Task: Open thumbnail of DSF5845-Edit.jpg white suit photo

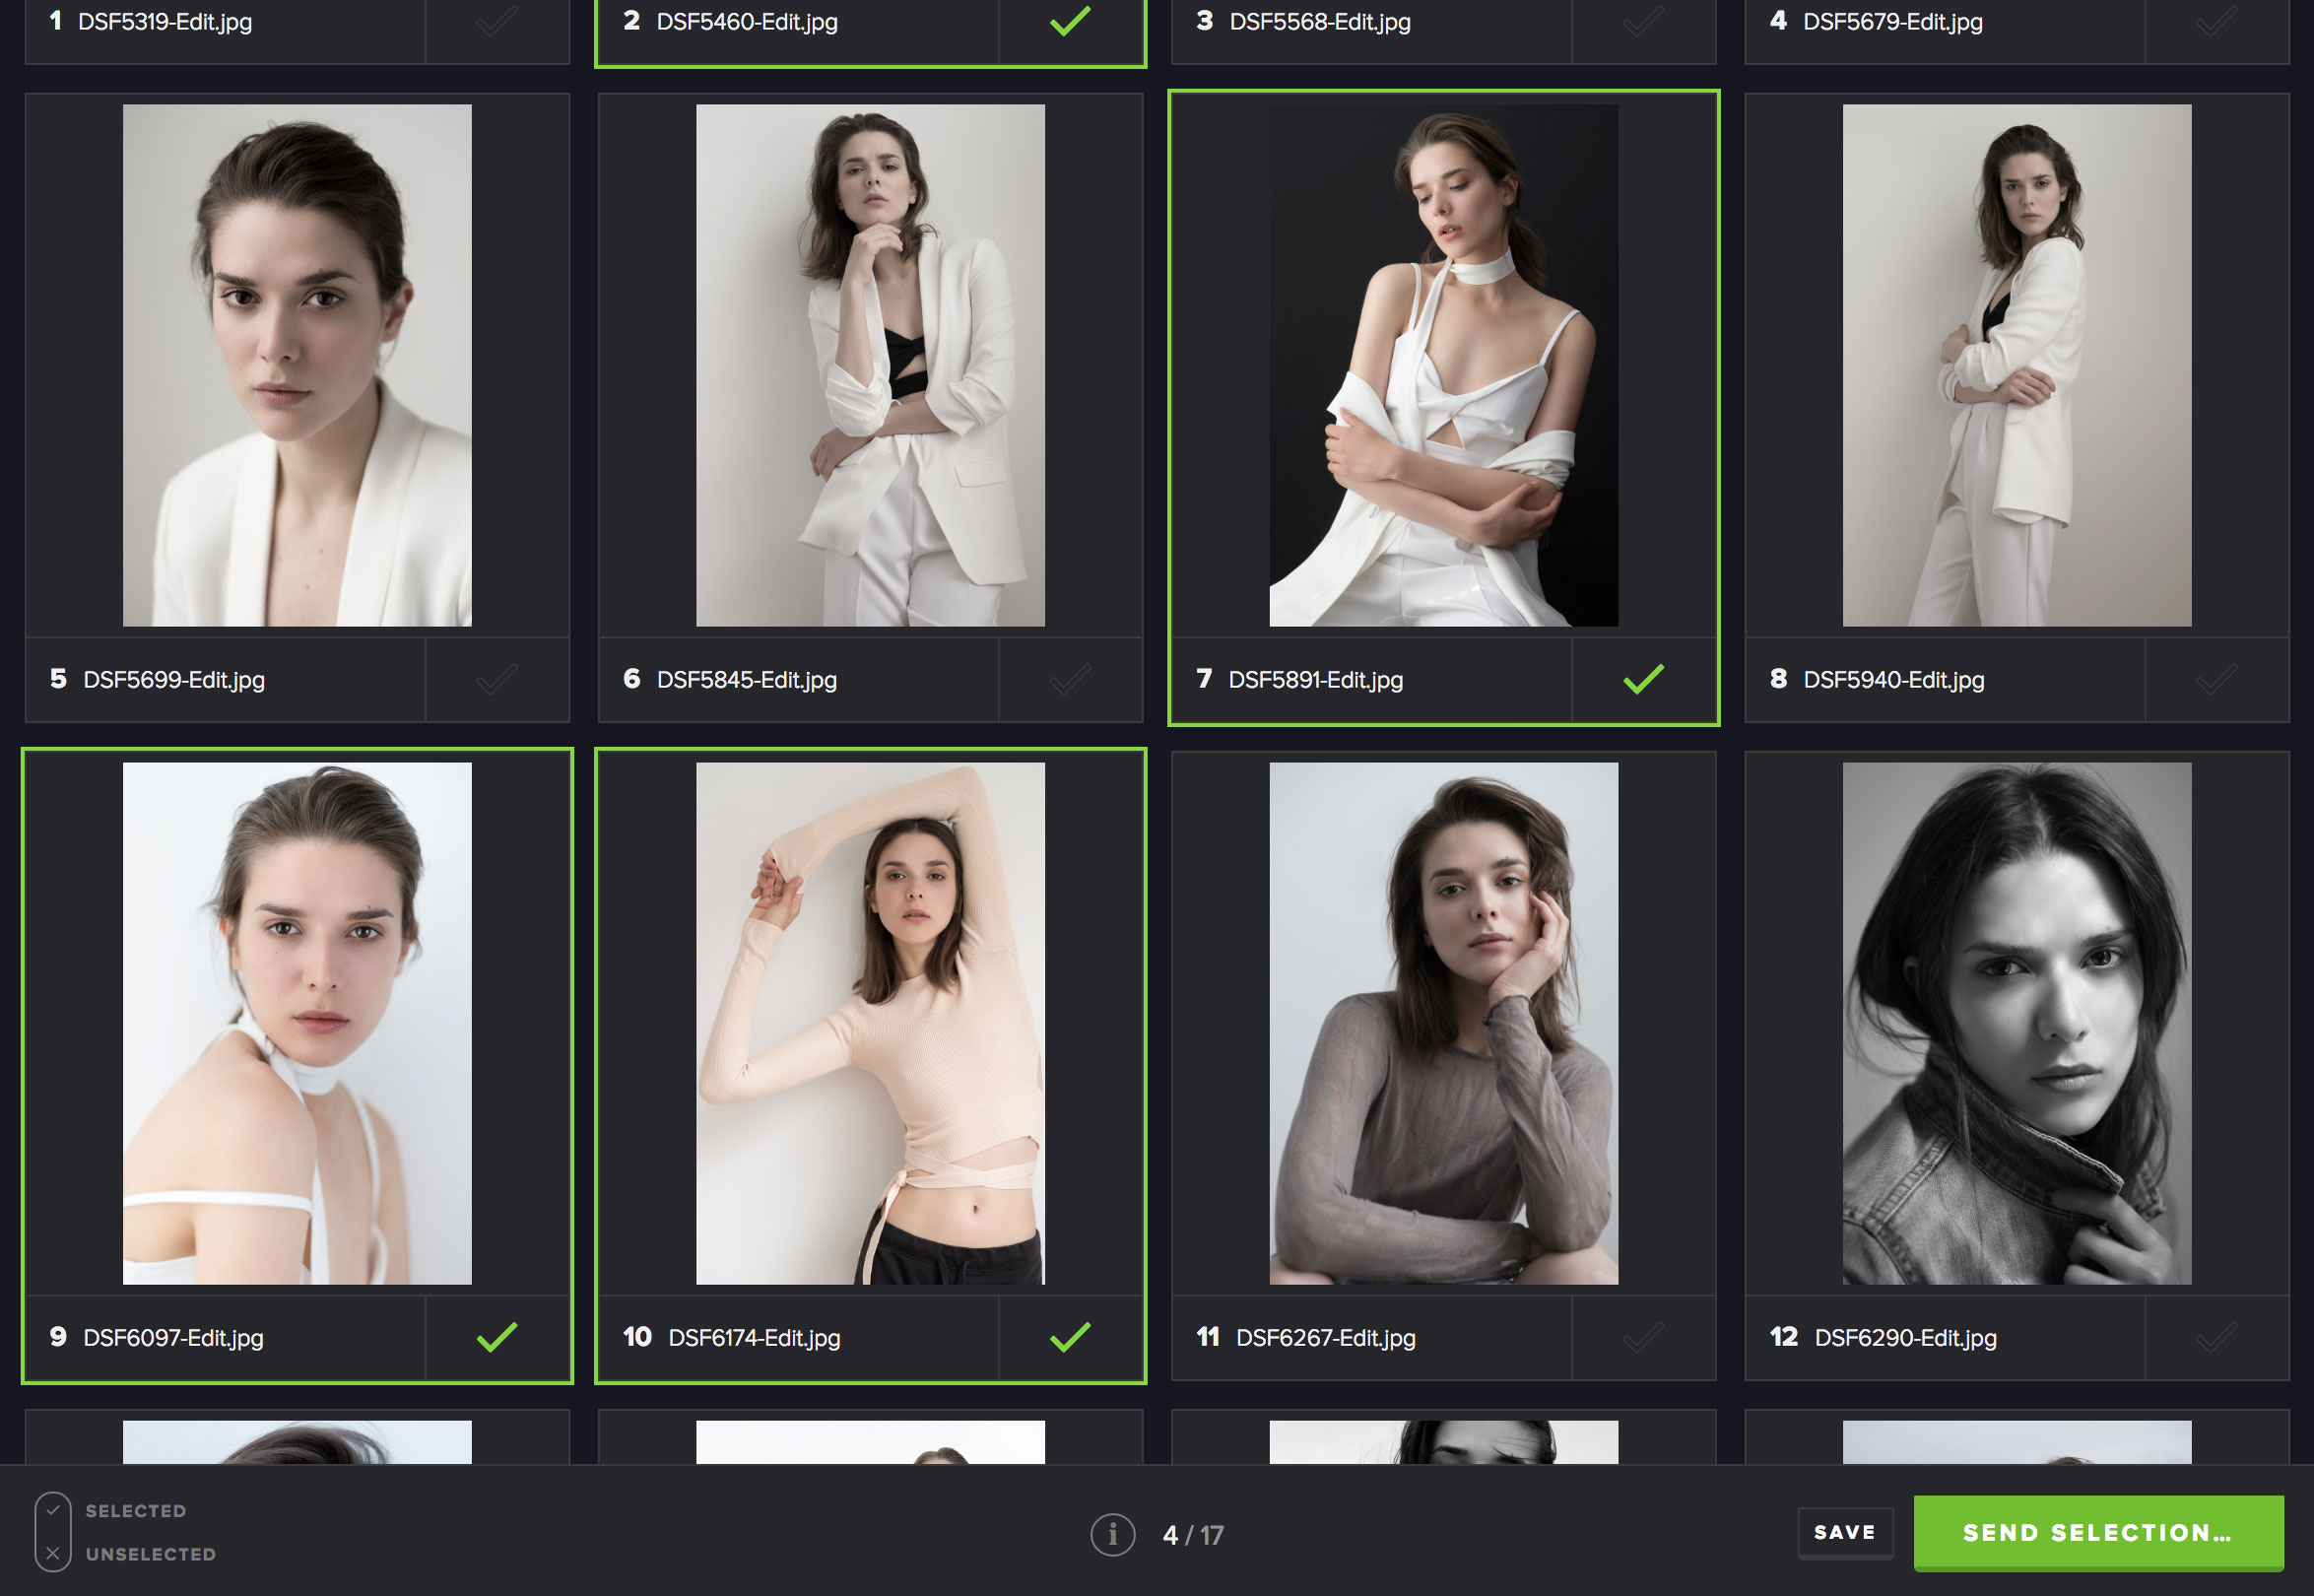Action: 870,365
